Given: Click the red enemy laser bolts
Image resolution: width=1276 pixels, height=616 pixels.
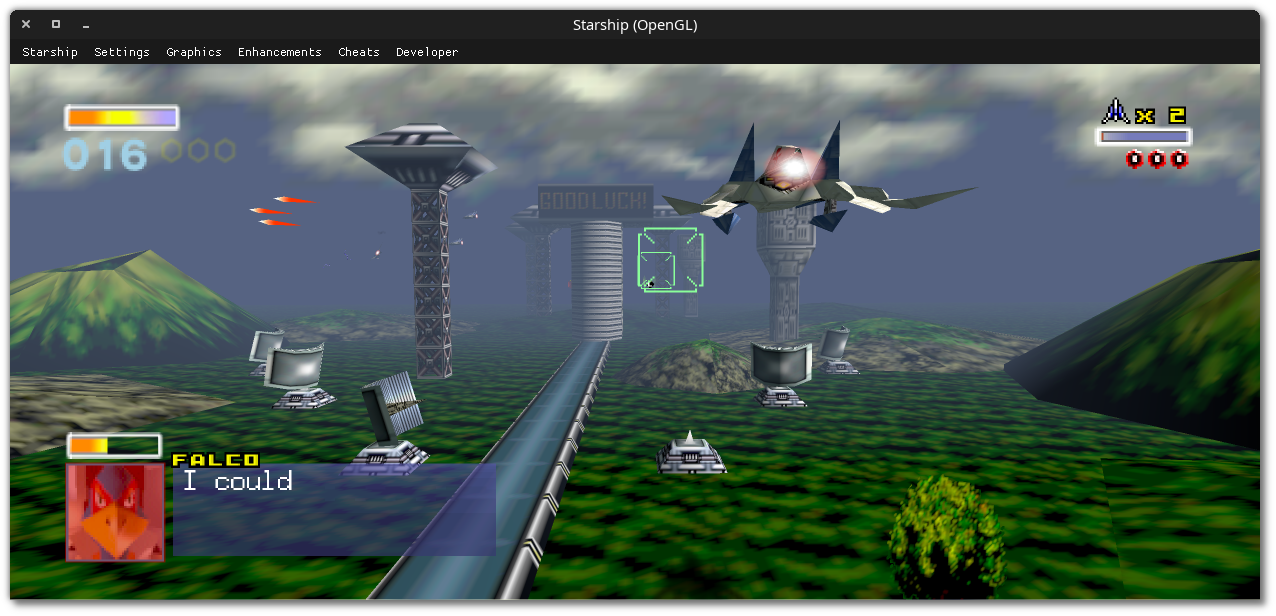Looking at the screenshot, I should pos(282,211).
